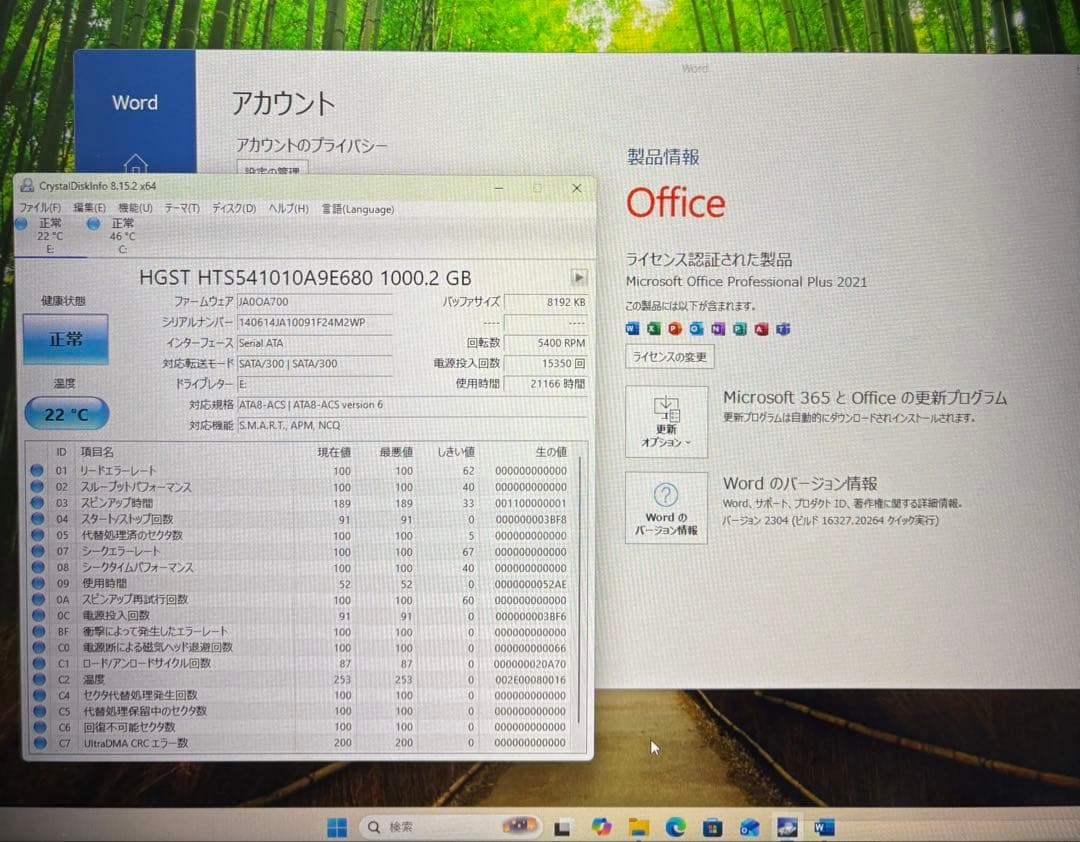Click the 正常 health status button

[65, 340]
